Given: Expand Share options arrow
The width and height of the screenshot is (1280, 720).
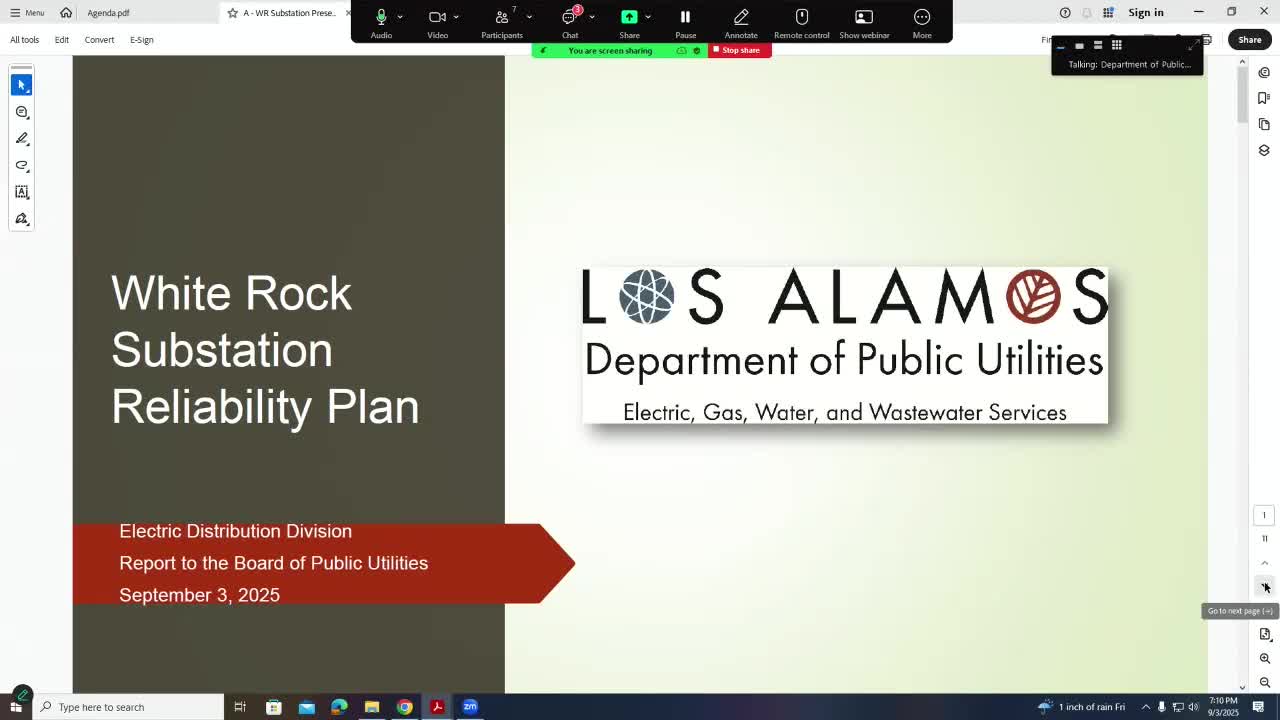Looking at the screenshot, I should (x=648, y=17).
